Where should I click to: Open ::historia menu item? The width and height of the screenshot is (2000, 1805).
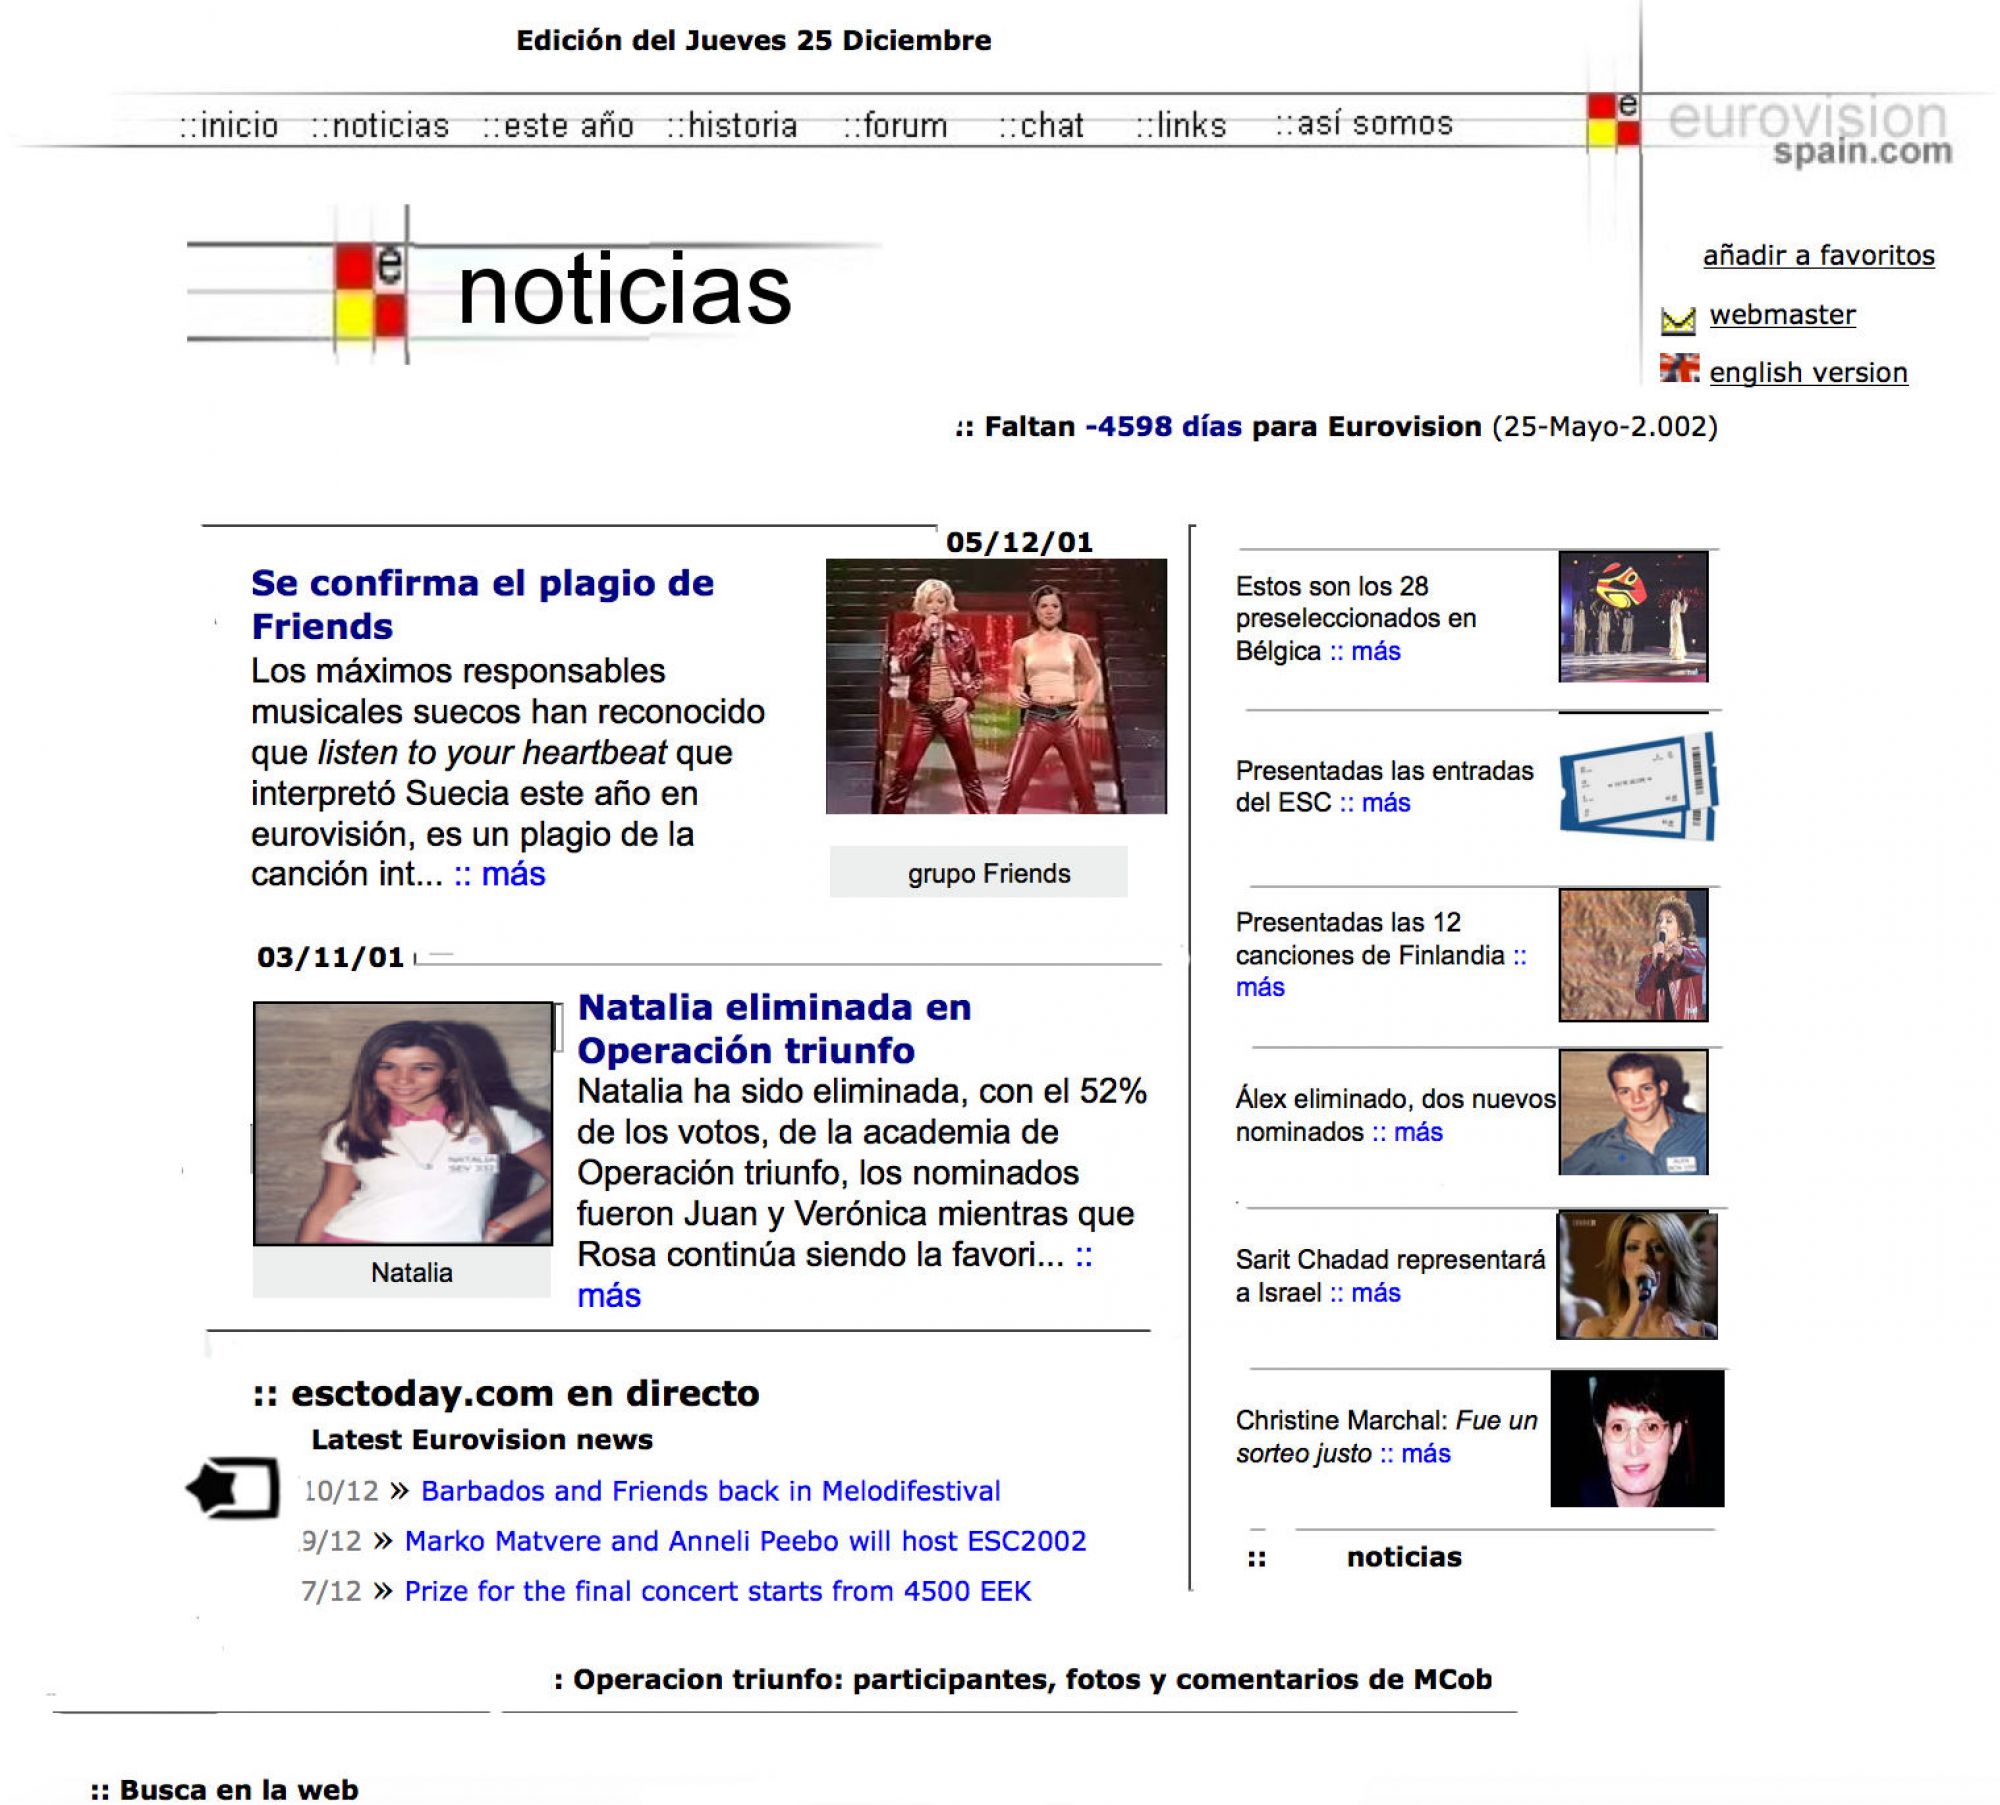click(x=732, y=126)
